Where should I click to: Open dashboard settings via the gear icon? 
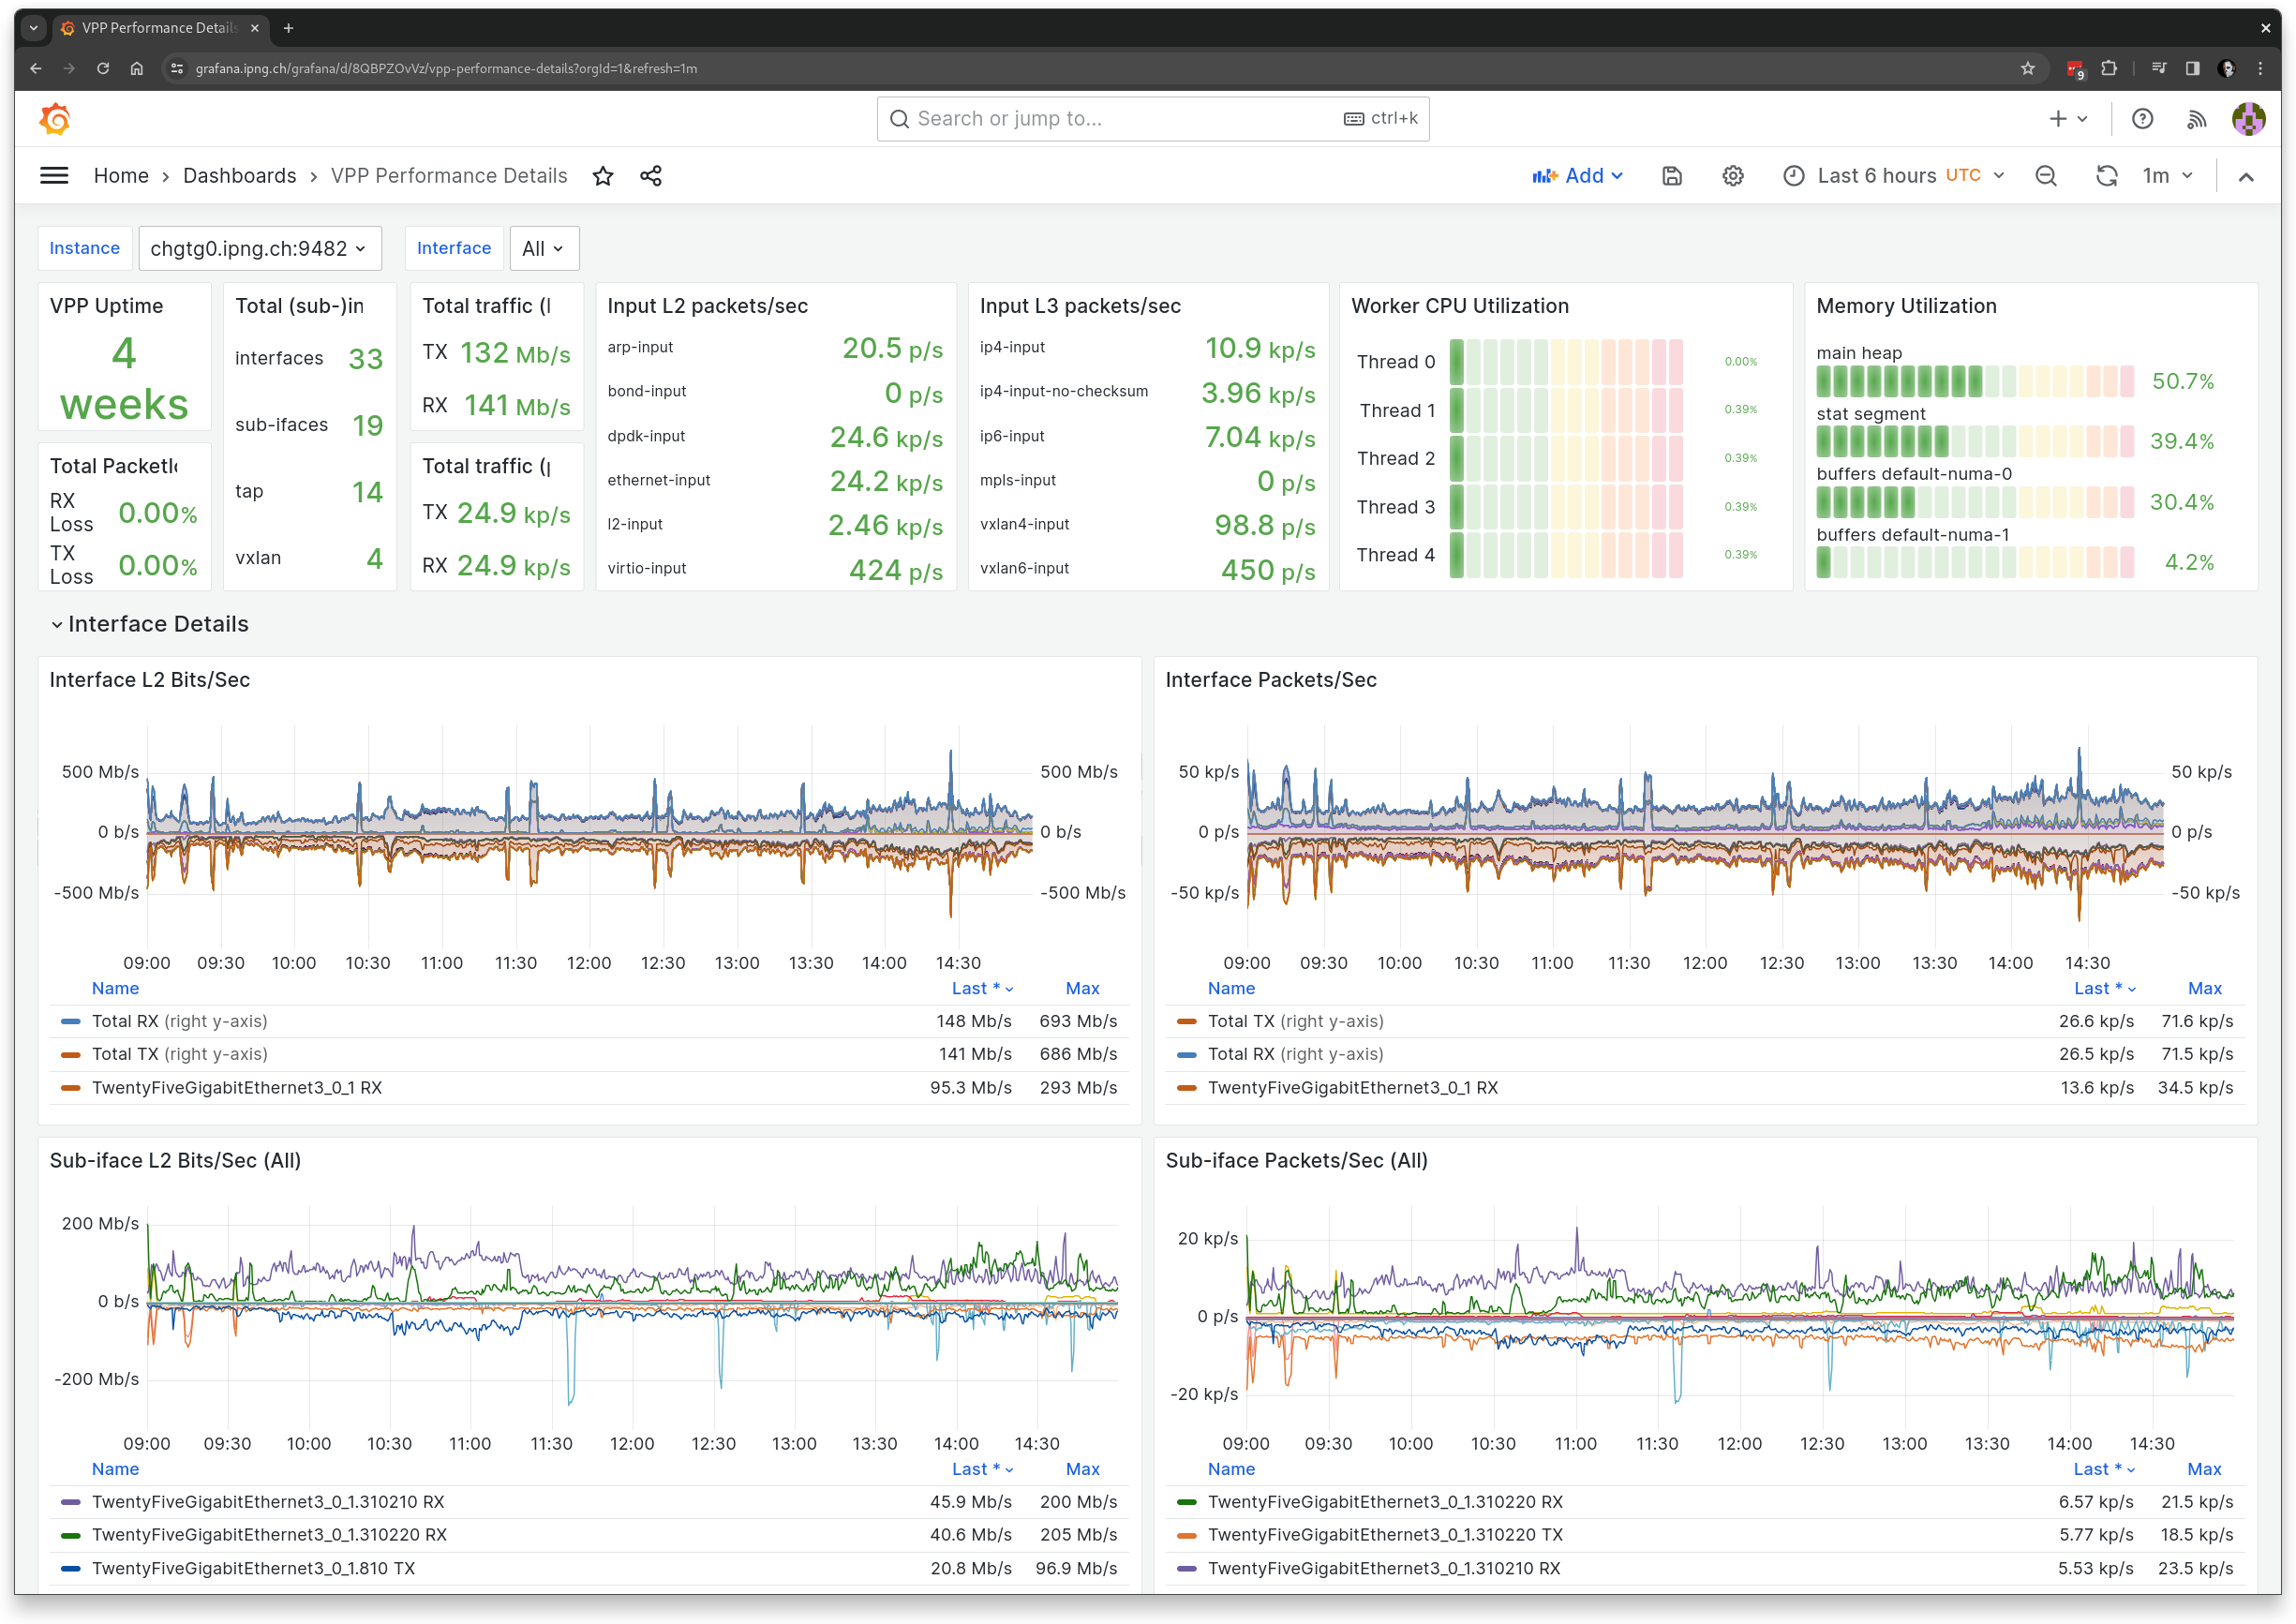coord(1733,175)
